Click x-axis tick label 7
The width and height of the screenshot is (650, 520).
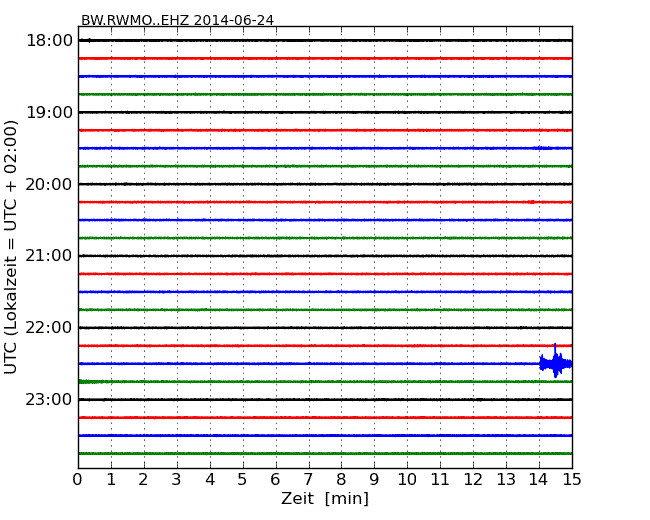point(308,479)
